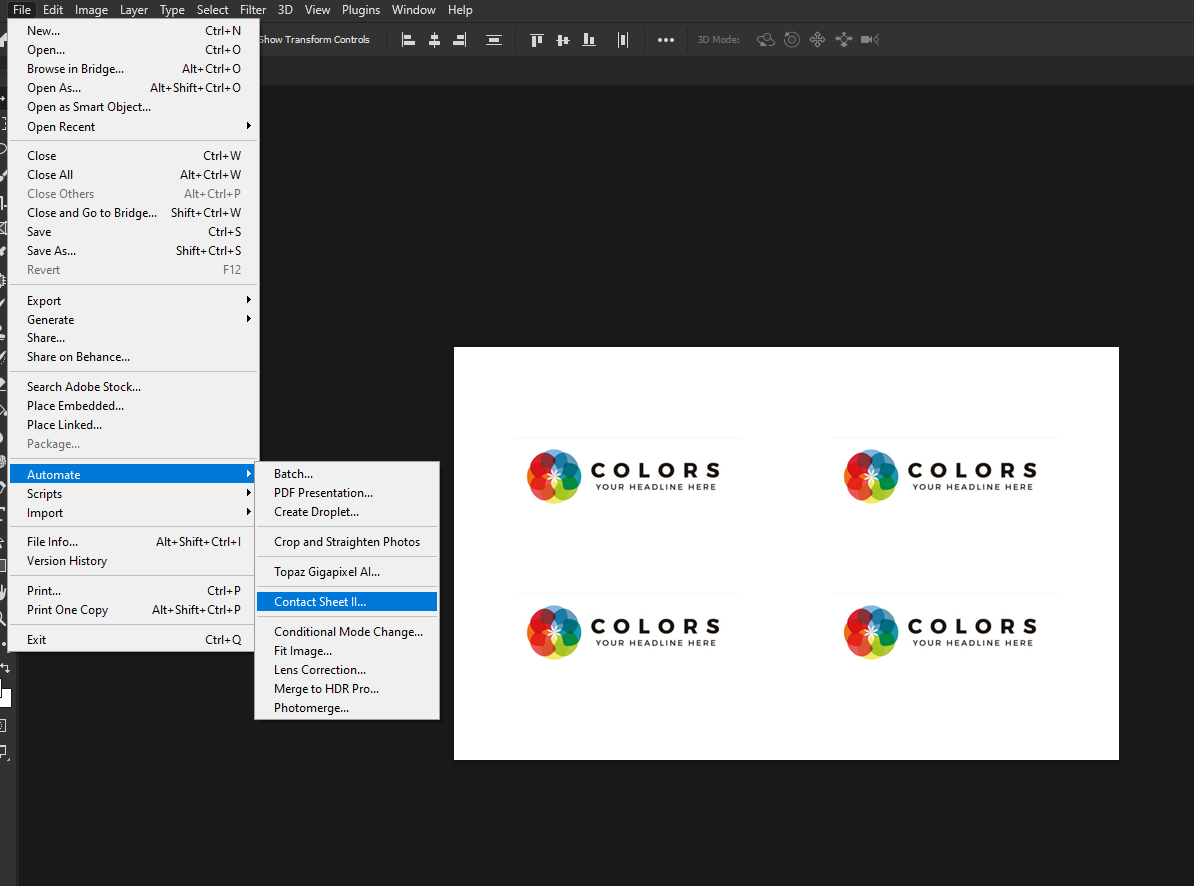
Task: Expand the Open Recent submenu
Action: pyautogui.click(x=133, y=126)
